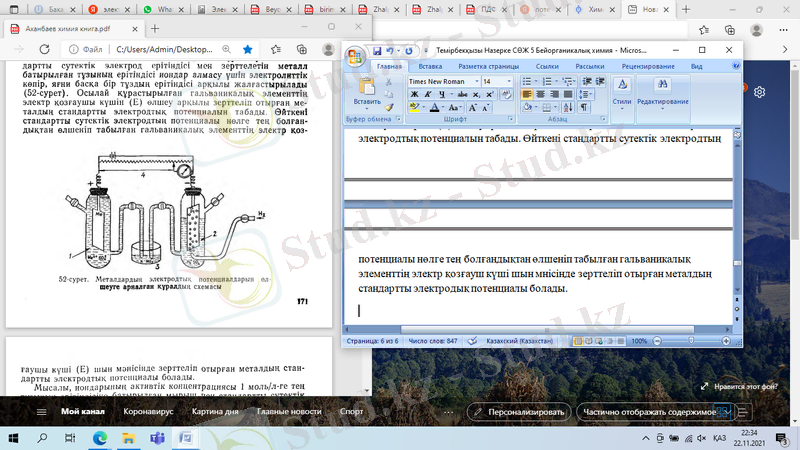This screenshot has width=800, height=450.
Task: Open the Коронавирус news link
Action: tap(149, 411)
